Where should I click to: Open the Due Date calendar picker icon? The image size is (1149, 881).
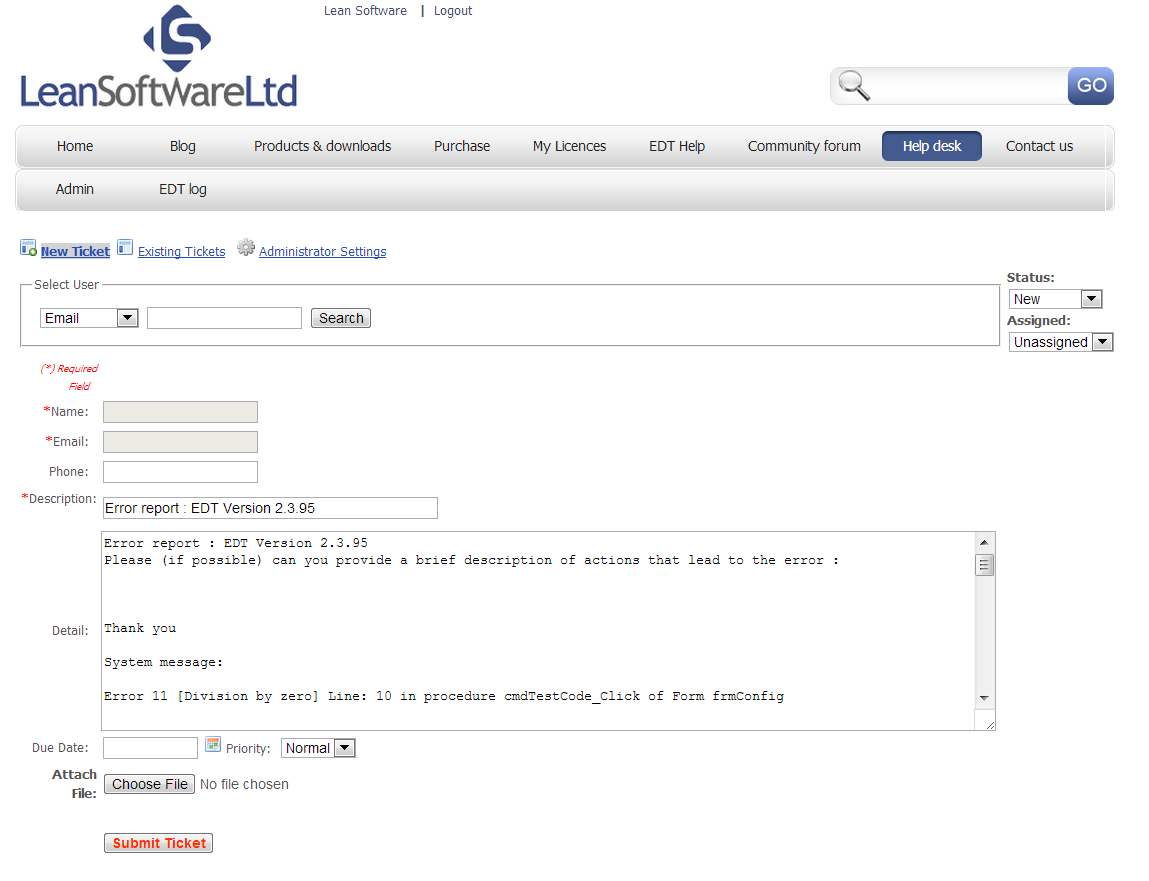click(213, 745)
